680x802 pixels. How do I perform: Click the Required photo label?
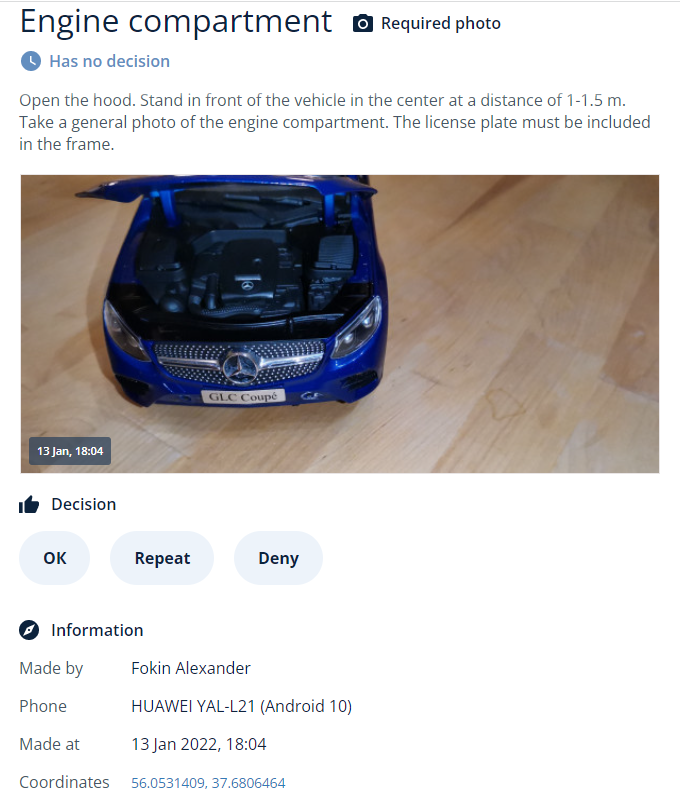pos(441,24)
